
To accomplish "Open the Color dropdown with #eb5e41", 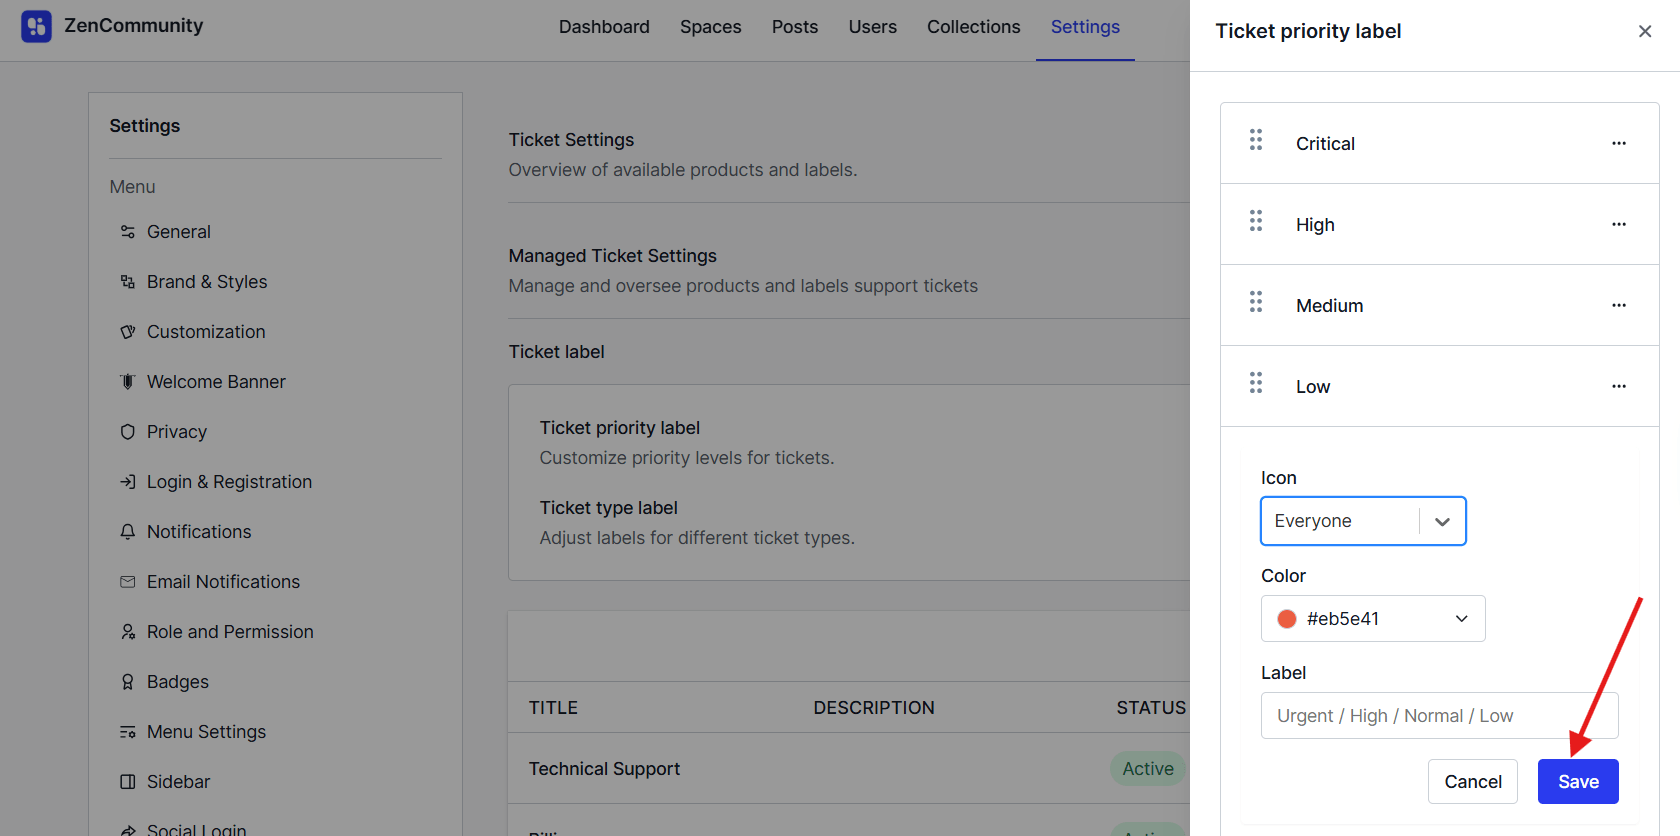I will [1373, 619].
